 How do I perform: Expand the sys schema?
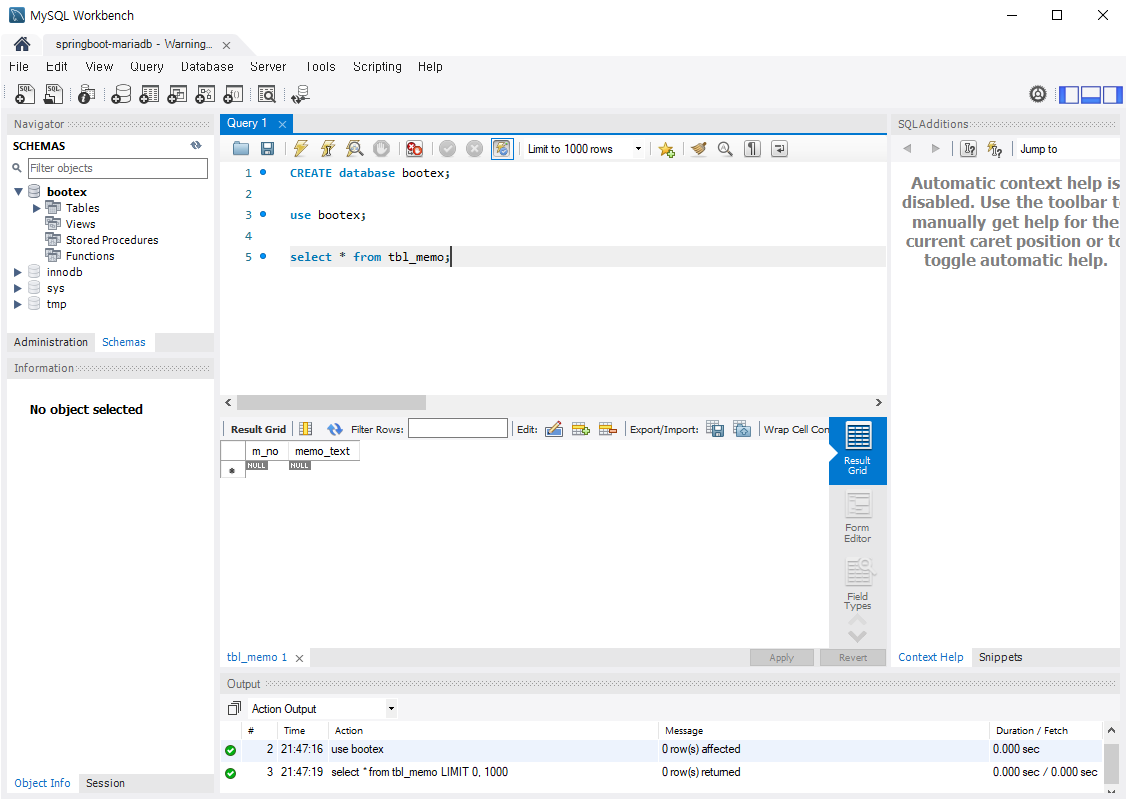pos(18,288)
